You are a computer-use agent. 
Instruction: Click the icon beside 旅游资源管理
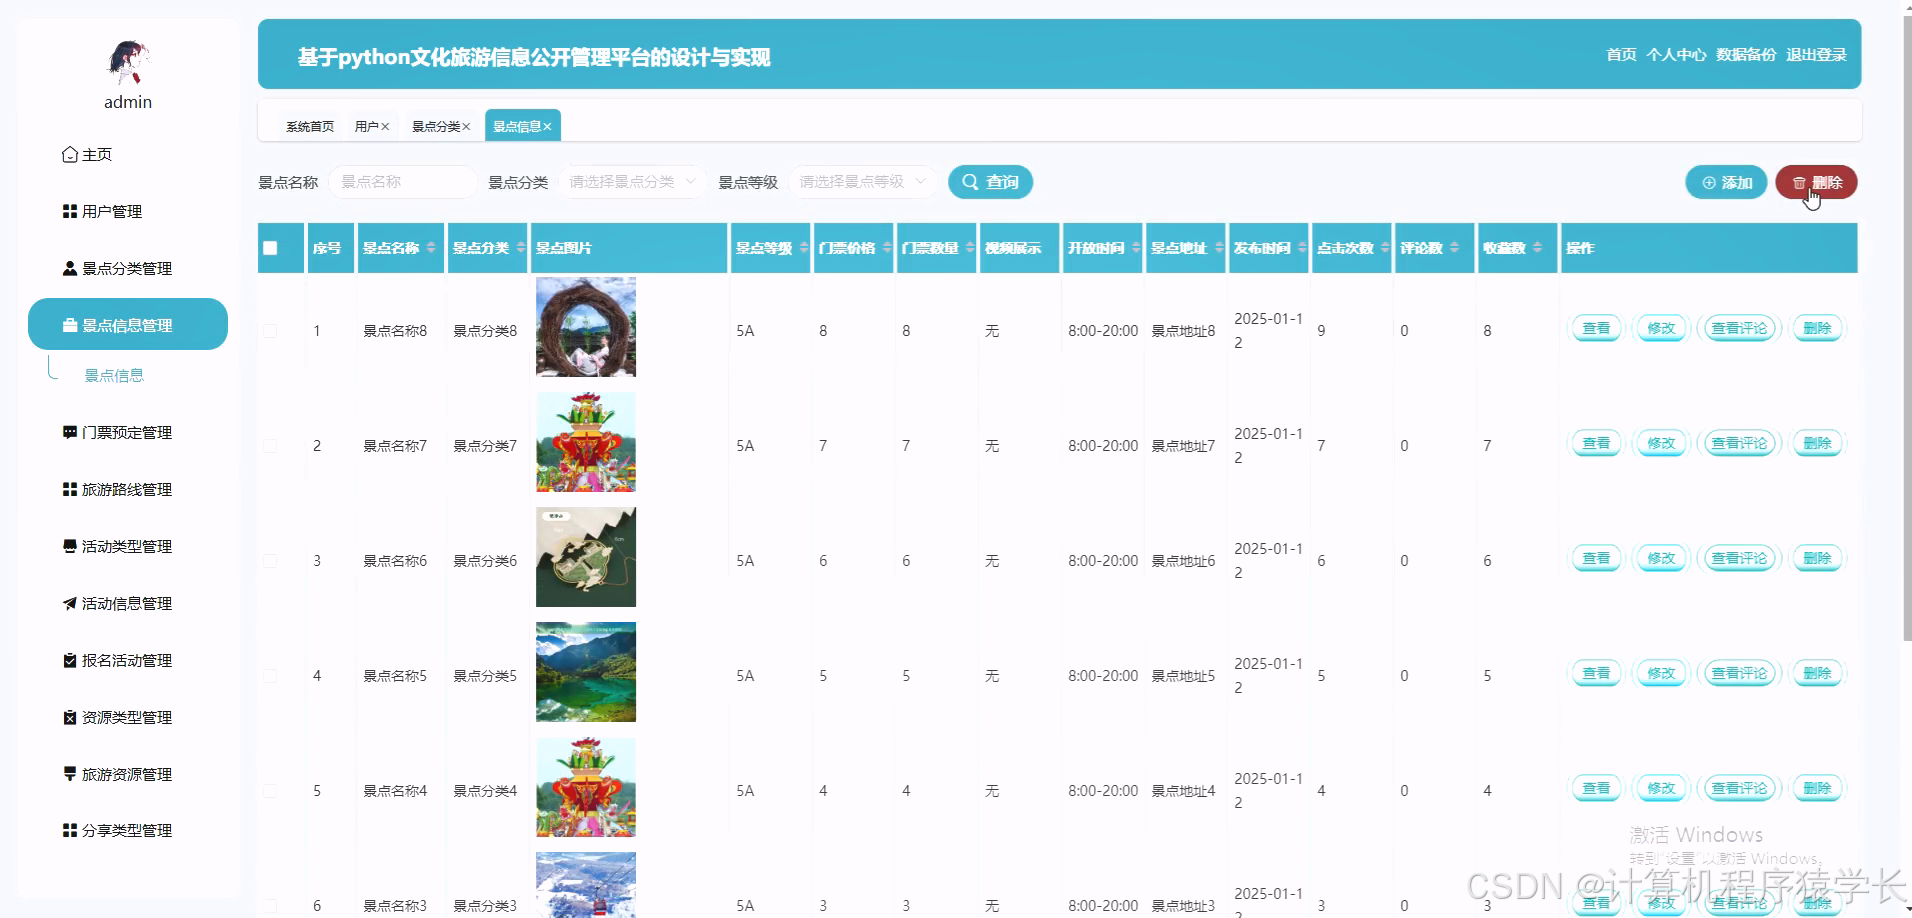click(70, 774)
